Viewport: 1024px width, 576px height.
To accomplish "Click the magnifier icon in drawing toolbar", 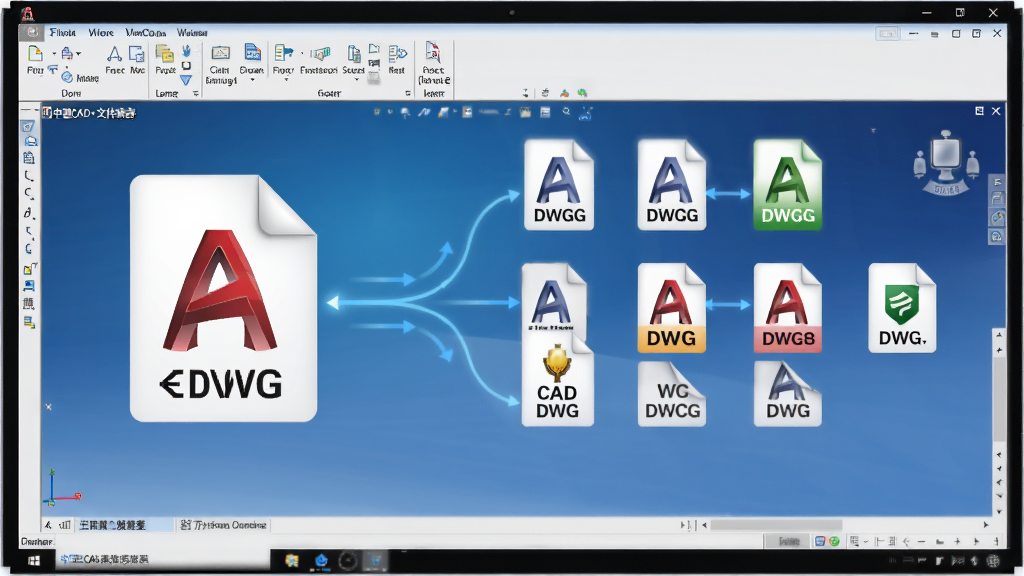I will click(566, 112).
